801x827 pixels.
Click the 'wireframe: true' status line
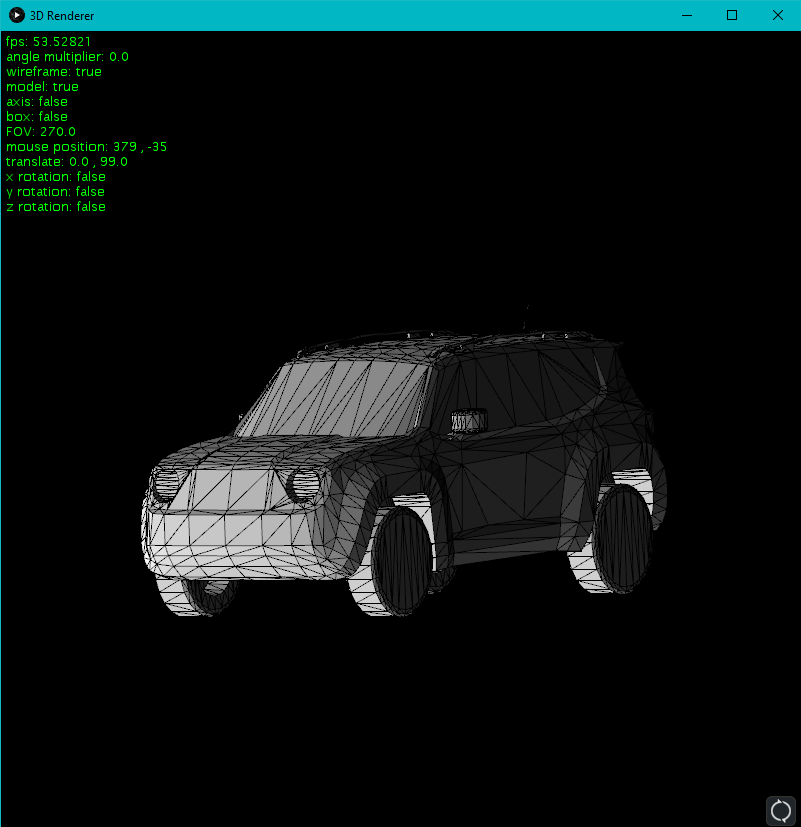(x=54, y=72)
